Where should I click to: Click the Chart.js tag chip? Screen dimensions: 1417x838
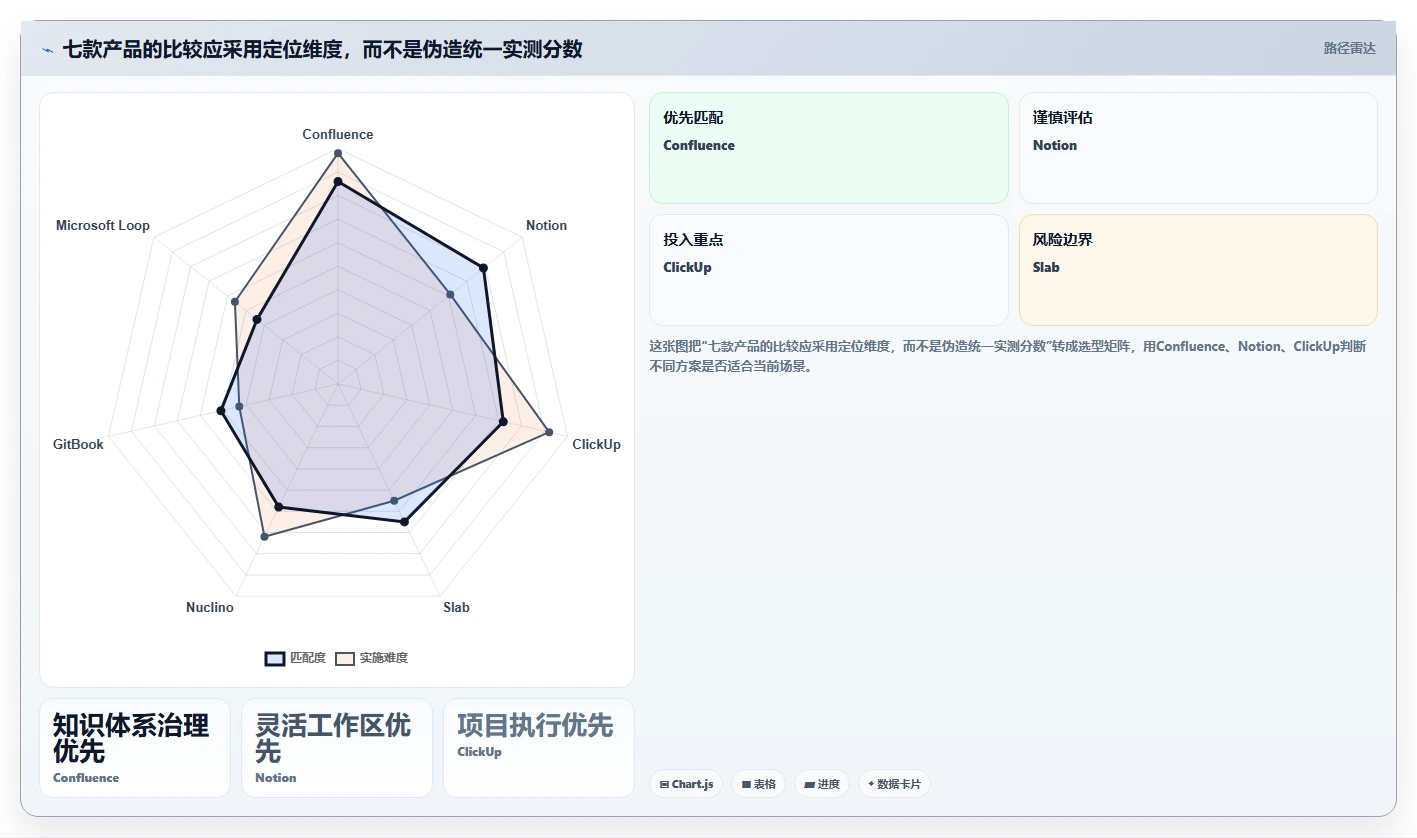[686, 784]
